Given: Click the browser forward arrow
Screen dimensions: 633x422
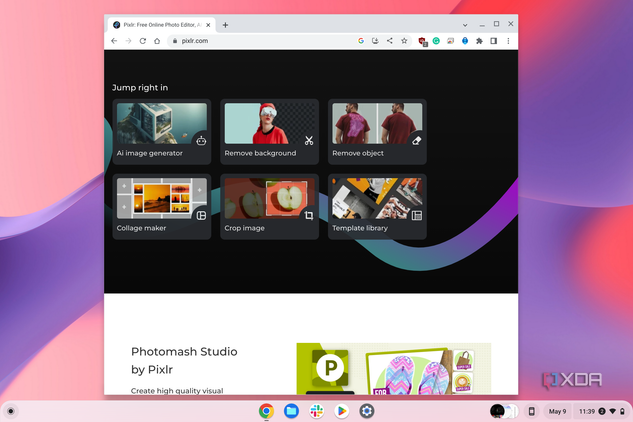Looking at the screenshot, I should 128,41.
